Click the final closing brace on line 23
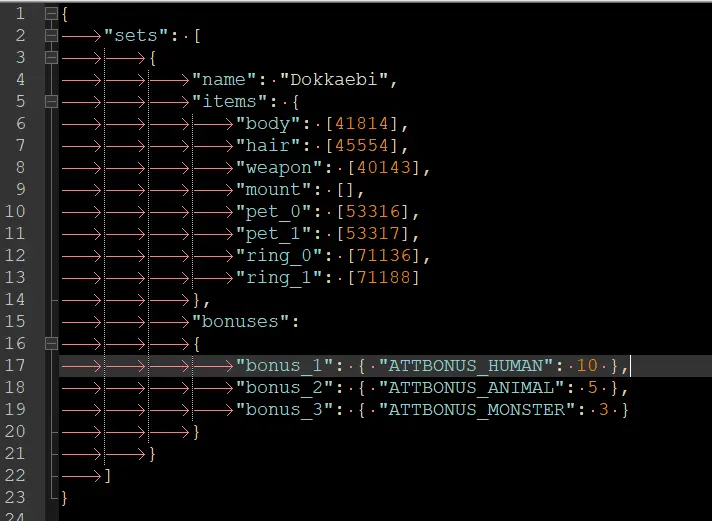This screenshot has height=521, width=712. 64,498
